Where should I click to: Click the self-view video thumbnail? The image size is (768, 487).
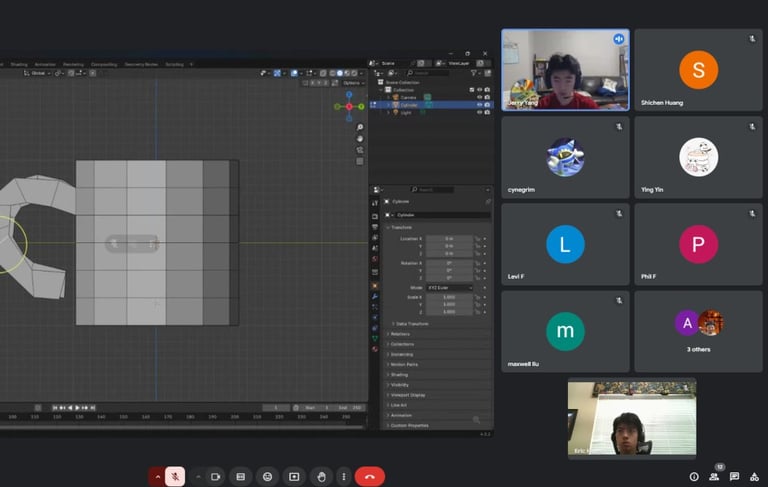(632, 418)
